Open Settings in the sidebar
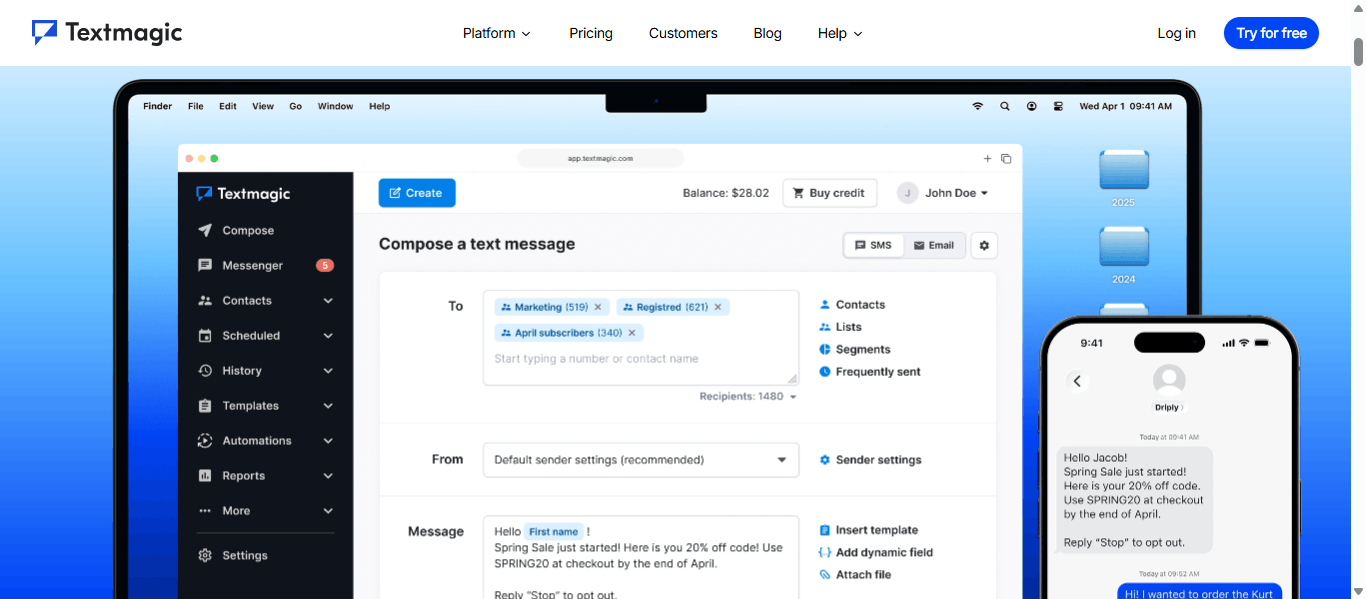The width and height of the screenshot is (1366, 599). [245, 556]
